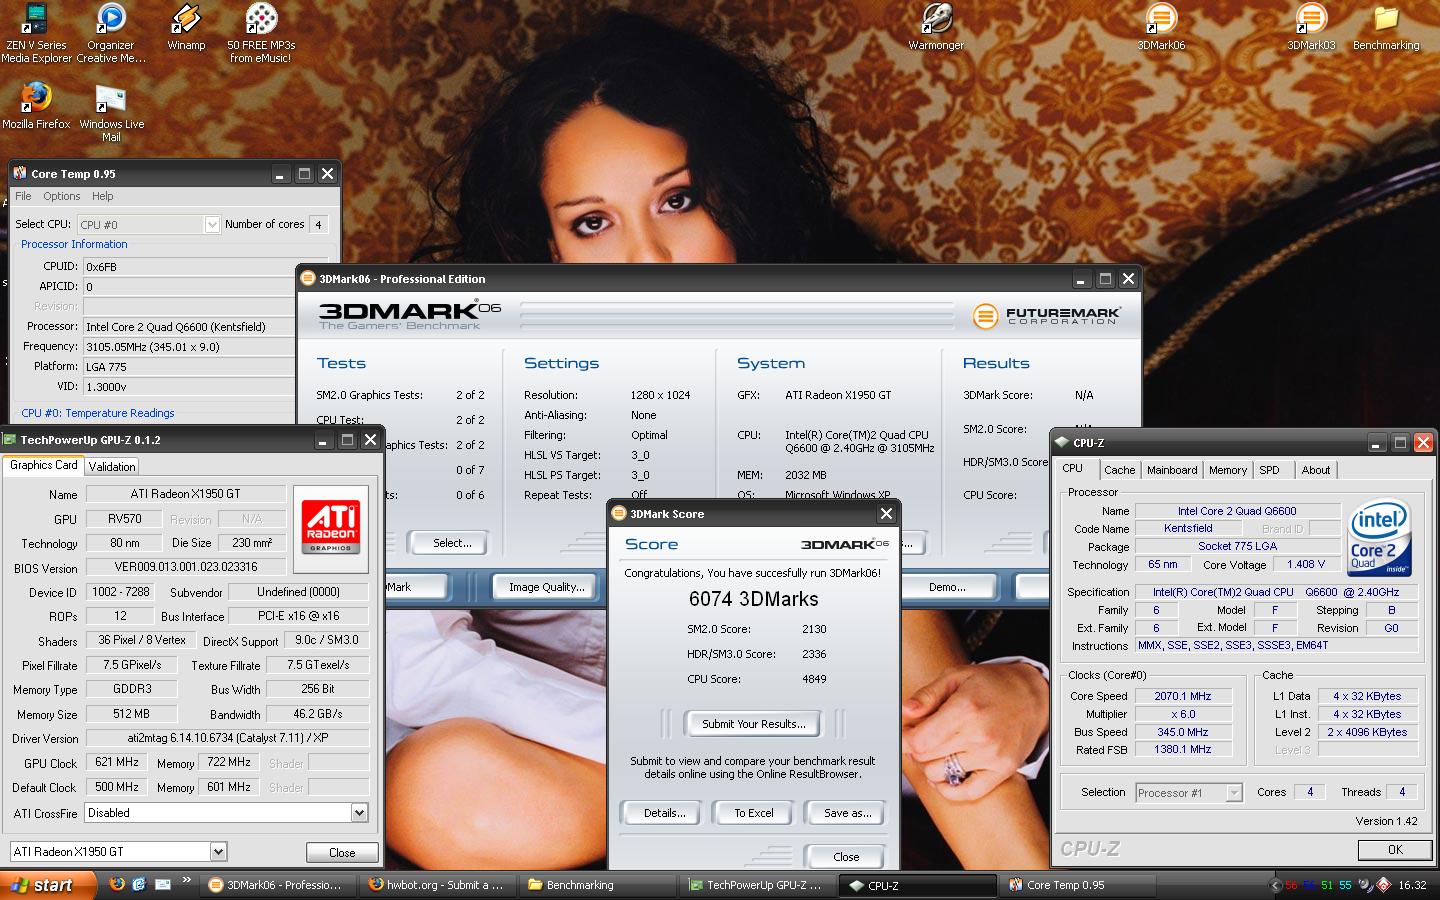The image size is (1440, 900).
Task: Click the CPU-Z title bar icon
Action: pyautogui.click(x=1062, y=442)
